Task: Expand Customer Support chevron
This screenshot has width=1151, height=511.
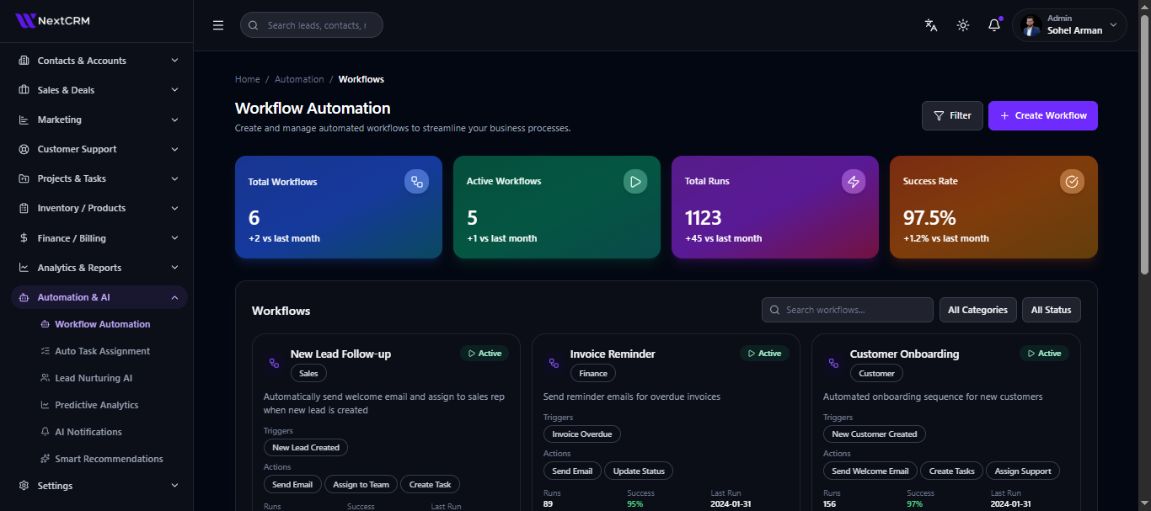Action: pyautogui.click(x=175, y=149)
